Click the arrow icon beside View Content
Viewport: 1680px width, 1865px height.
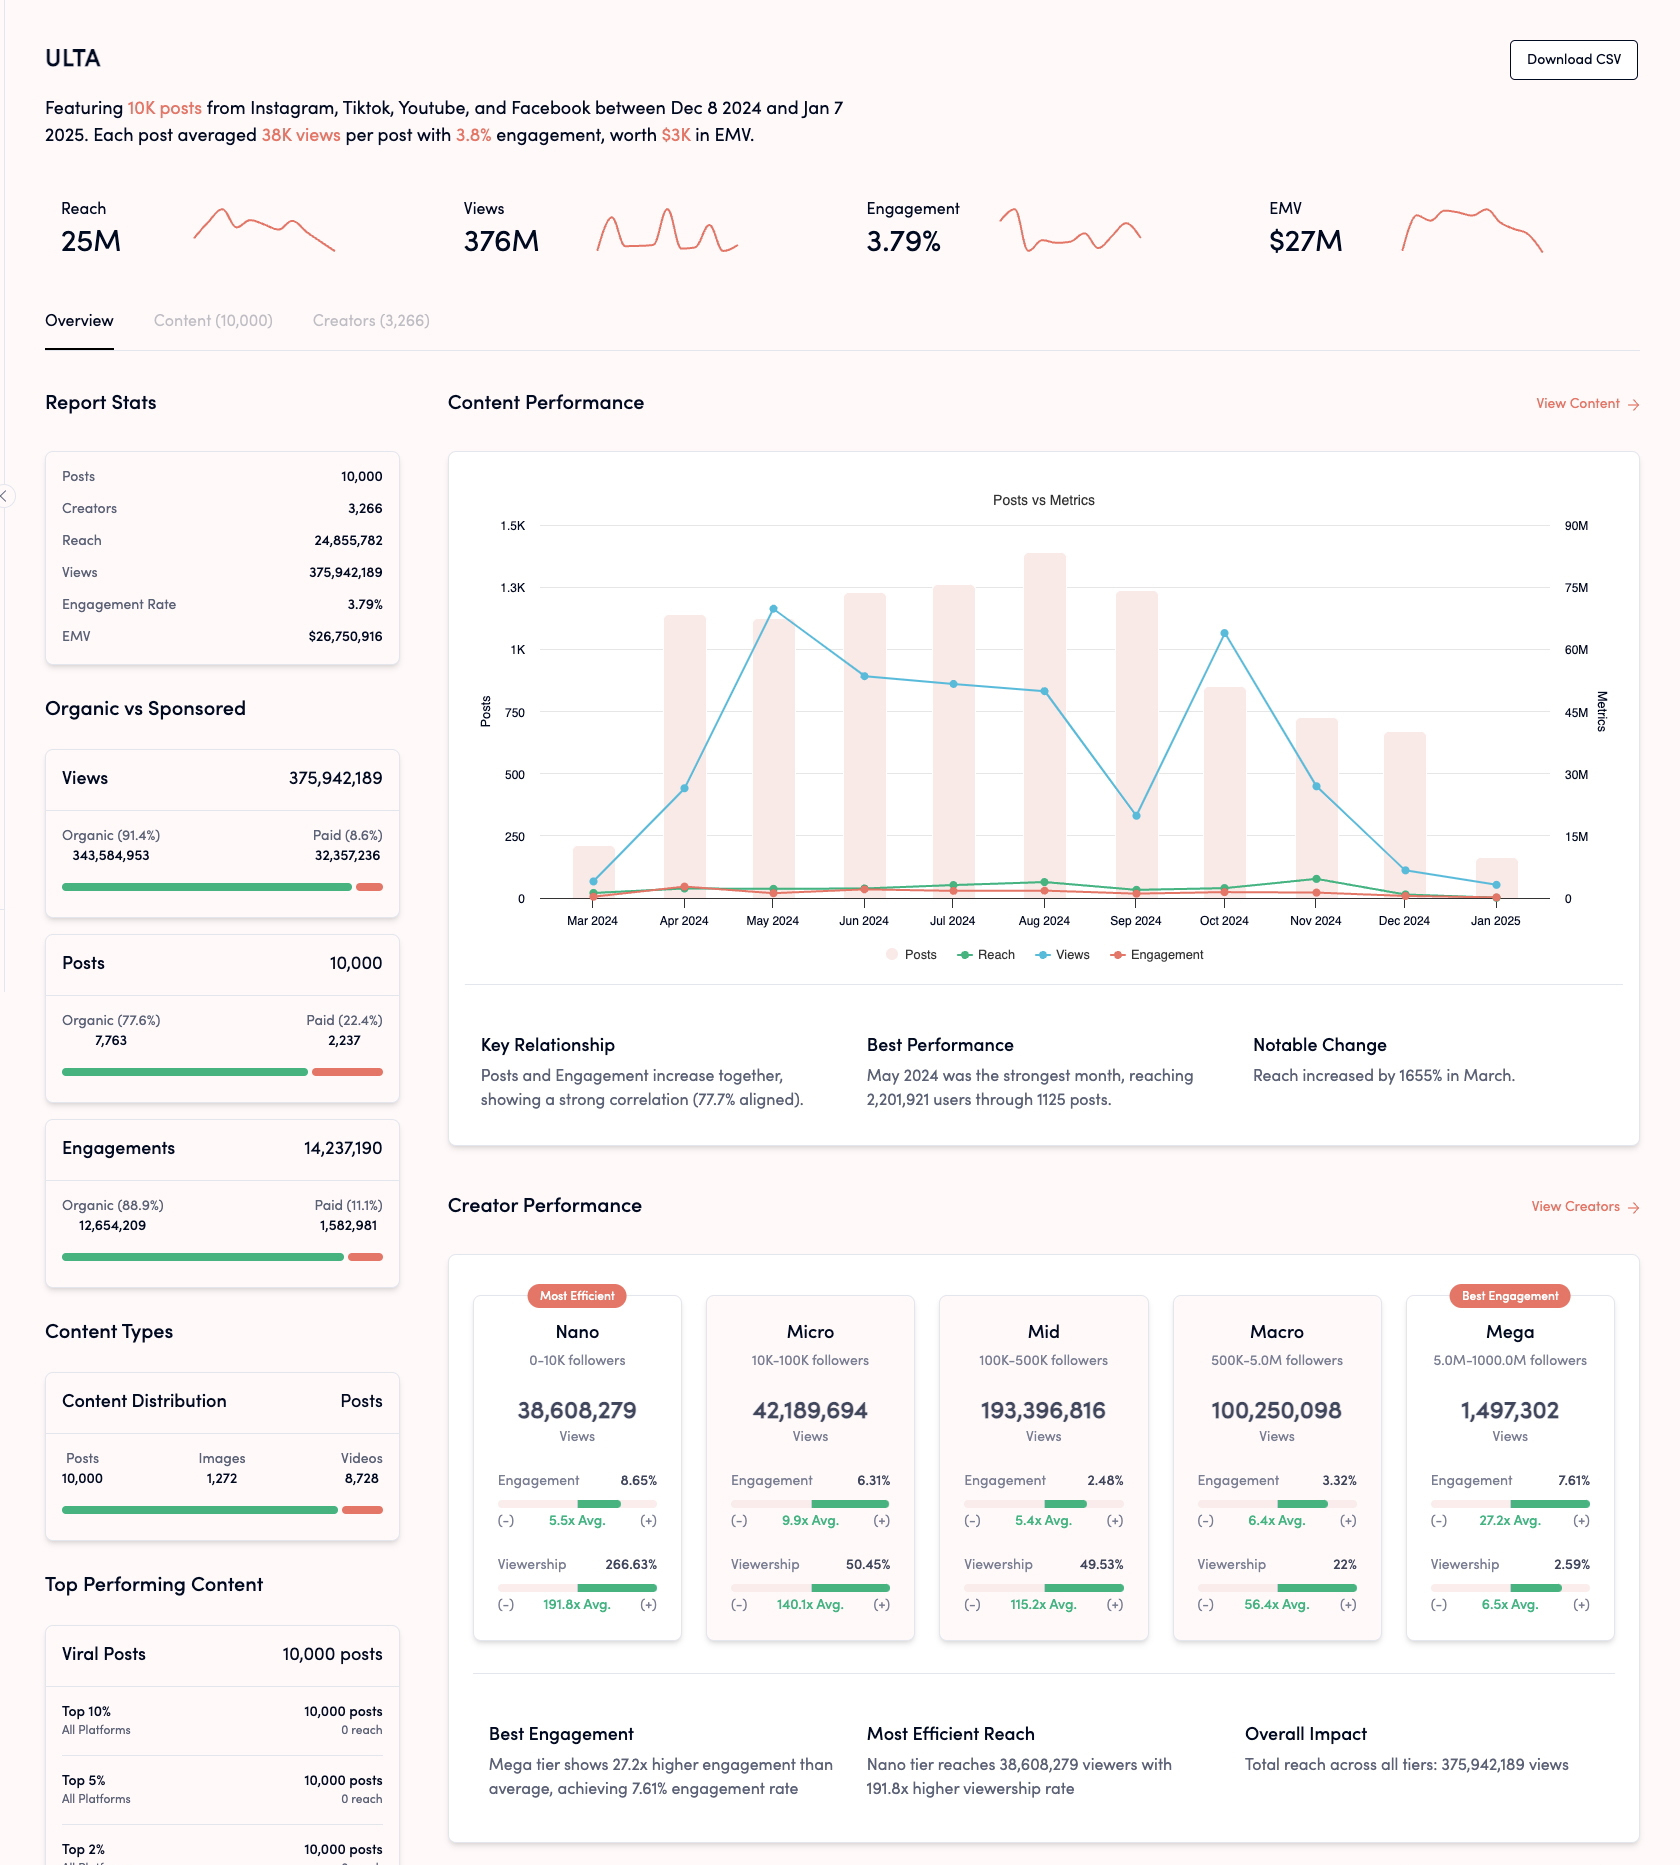coord(1633,405)
